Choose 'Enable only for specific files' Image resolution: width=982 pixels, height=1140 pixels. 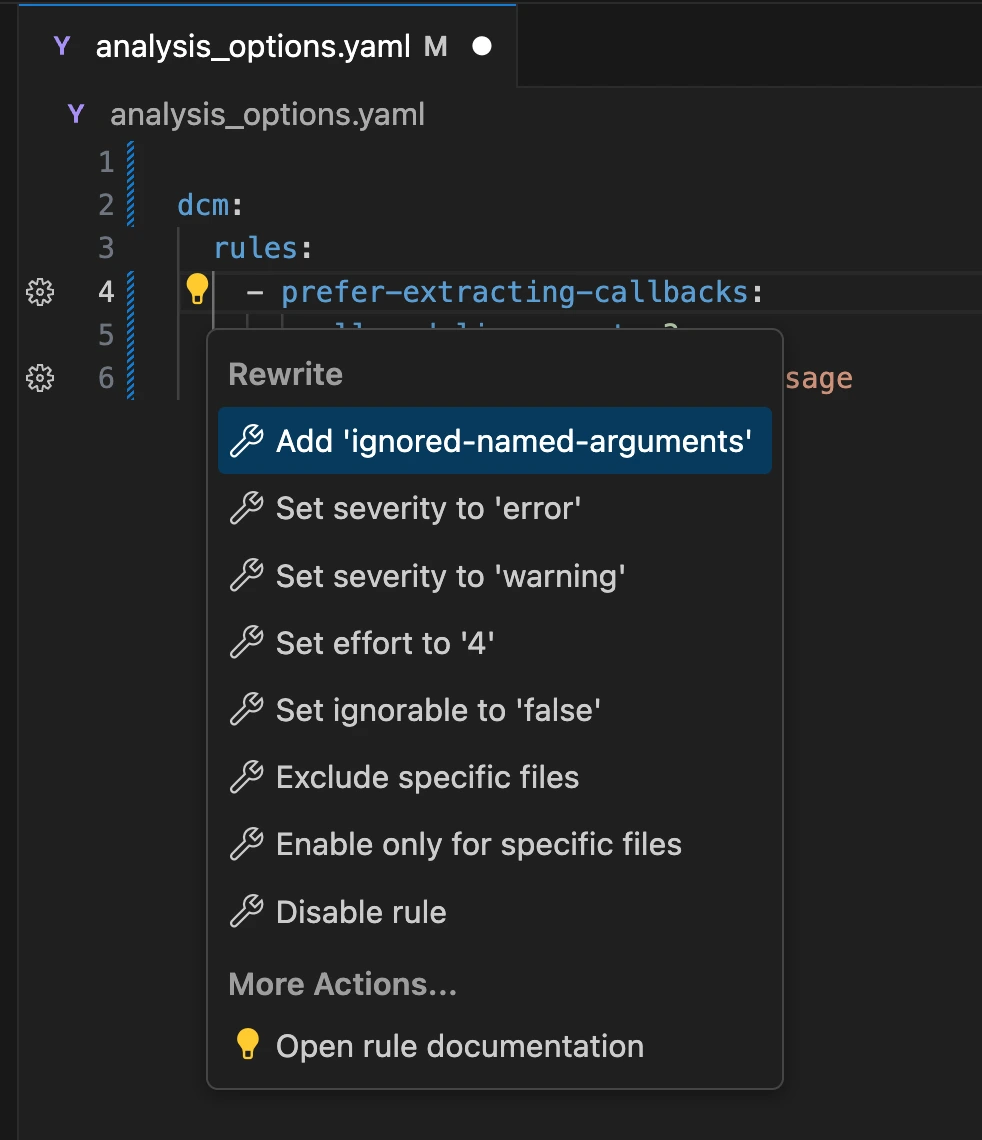pos(478,844)
